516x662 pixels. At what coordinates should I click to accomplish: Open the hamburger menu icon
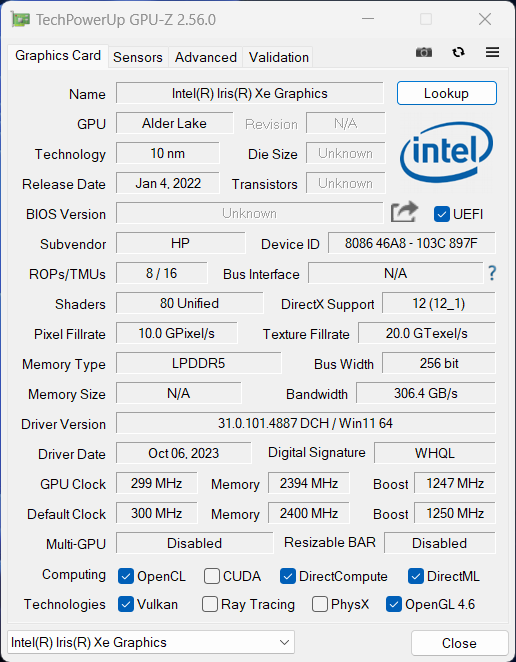[x=492, y=52]
